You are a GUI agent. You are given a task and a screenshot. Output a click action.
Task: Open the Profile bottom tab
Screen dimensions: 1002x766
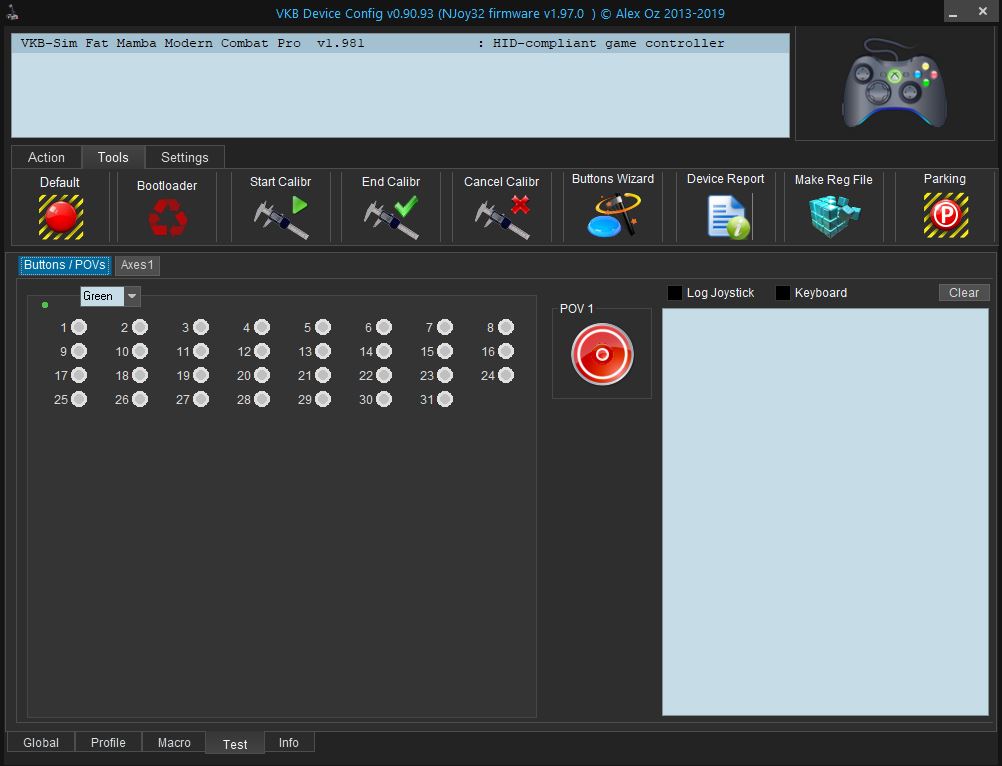[108, 742]
